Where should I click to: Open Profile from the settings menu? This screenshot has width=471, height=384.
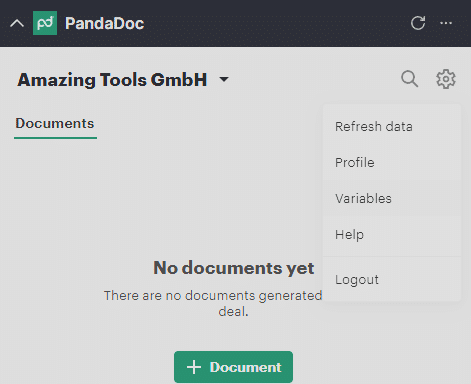(x=392, y=163)
